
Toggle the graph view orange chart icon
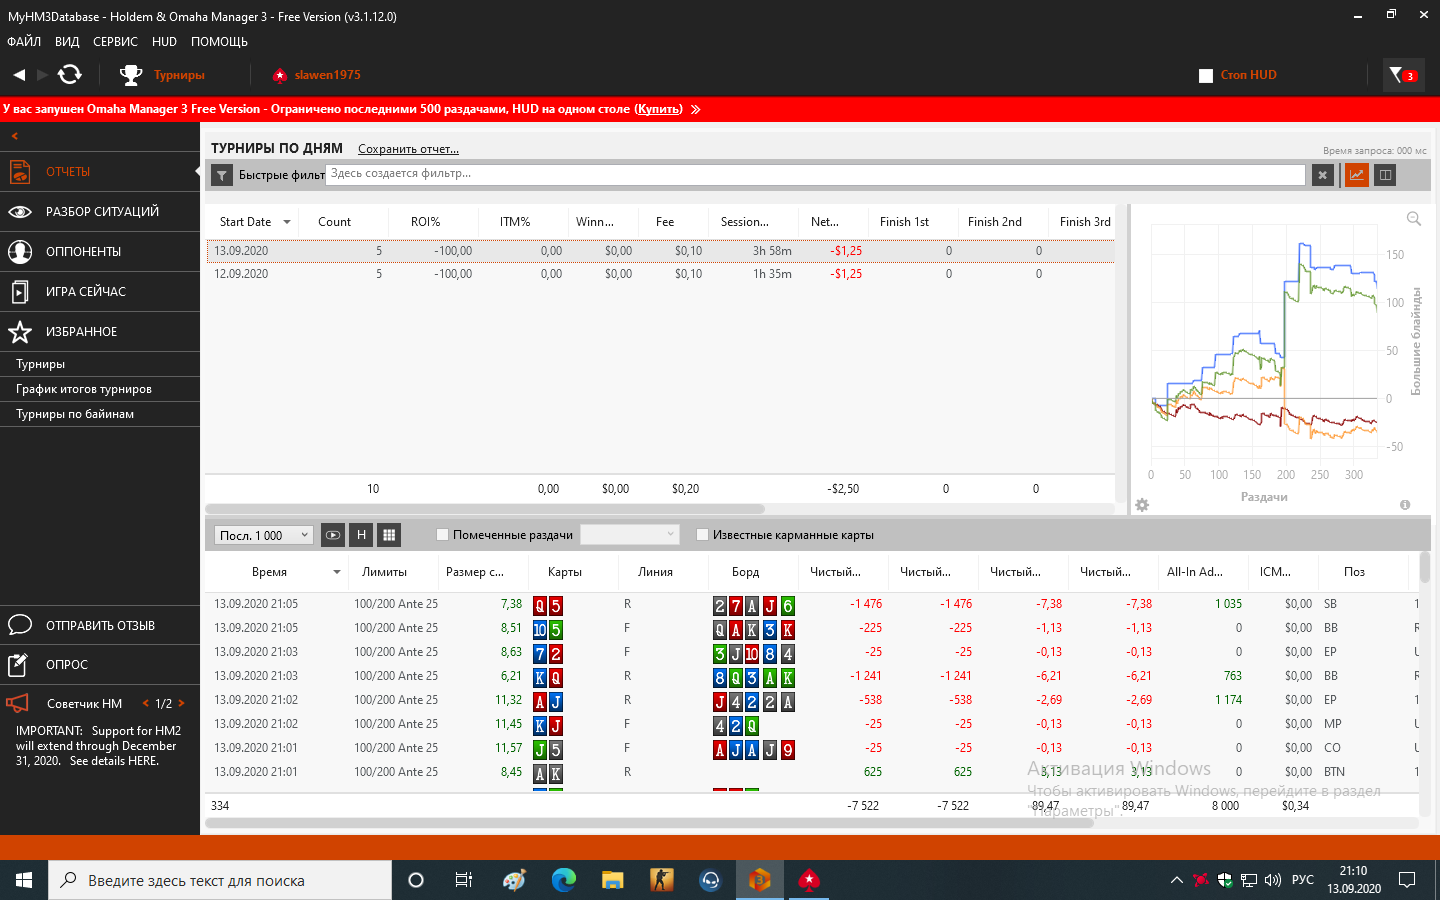tap(1357, 175)
